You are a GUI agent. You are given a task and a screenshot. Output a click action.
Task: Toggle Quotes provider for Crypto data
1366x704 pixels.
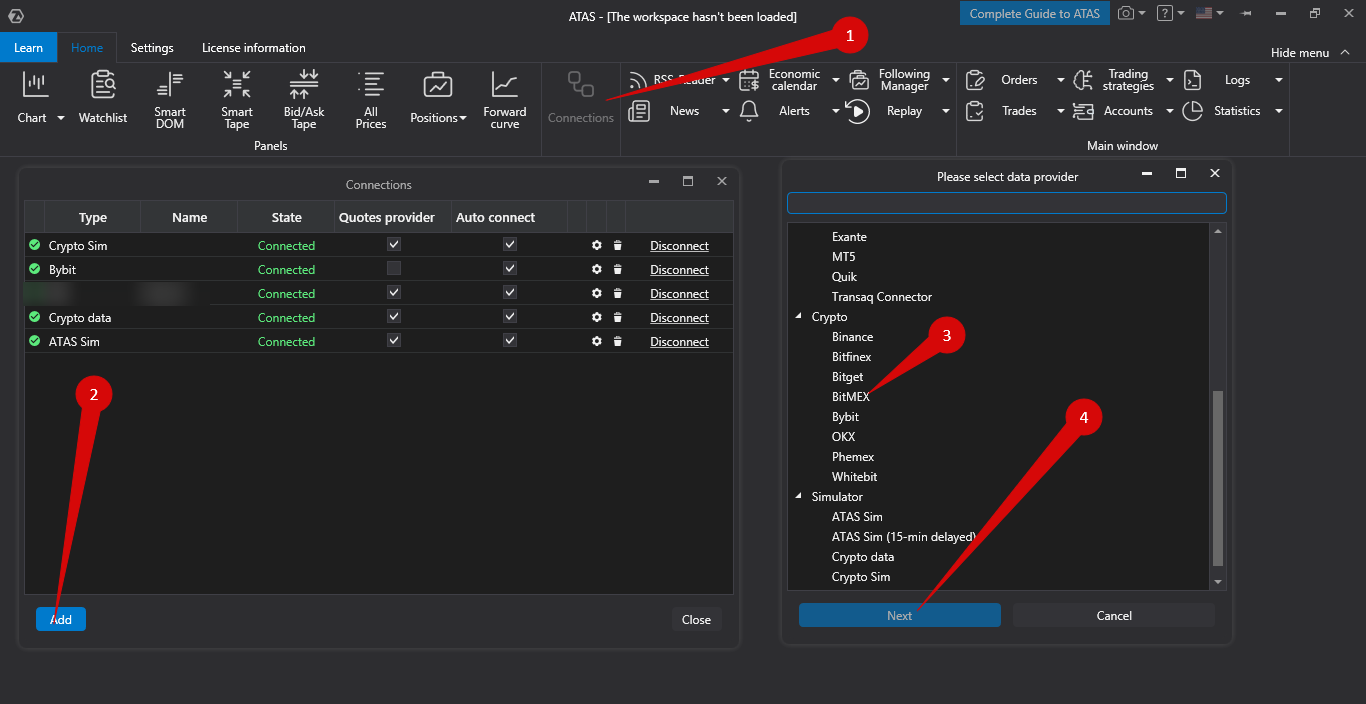tap(394, 316)
